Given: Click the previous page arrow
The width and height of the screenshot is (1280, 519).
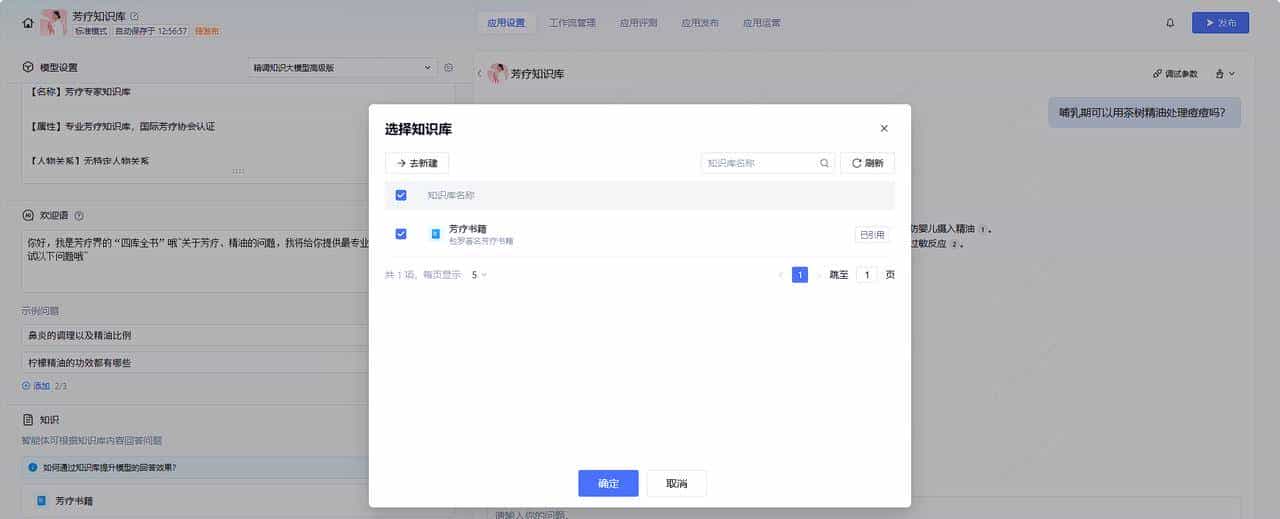Looking at the screenshot, I should 781,275.
